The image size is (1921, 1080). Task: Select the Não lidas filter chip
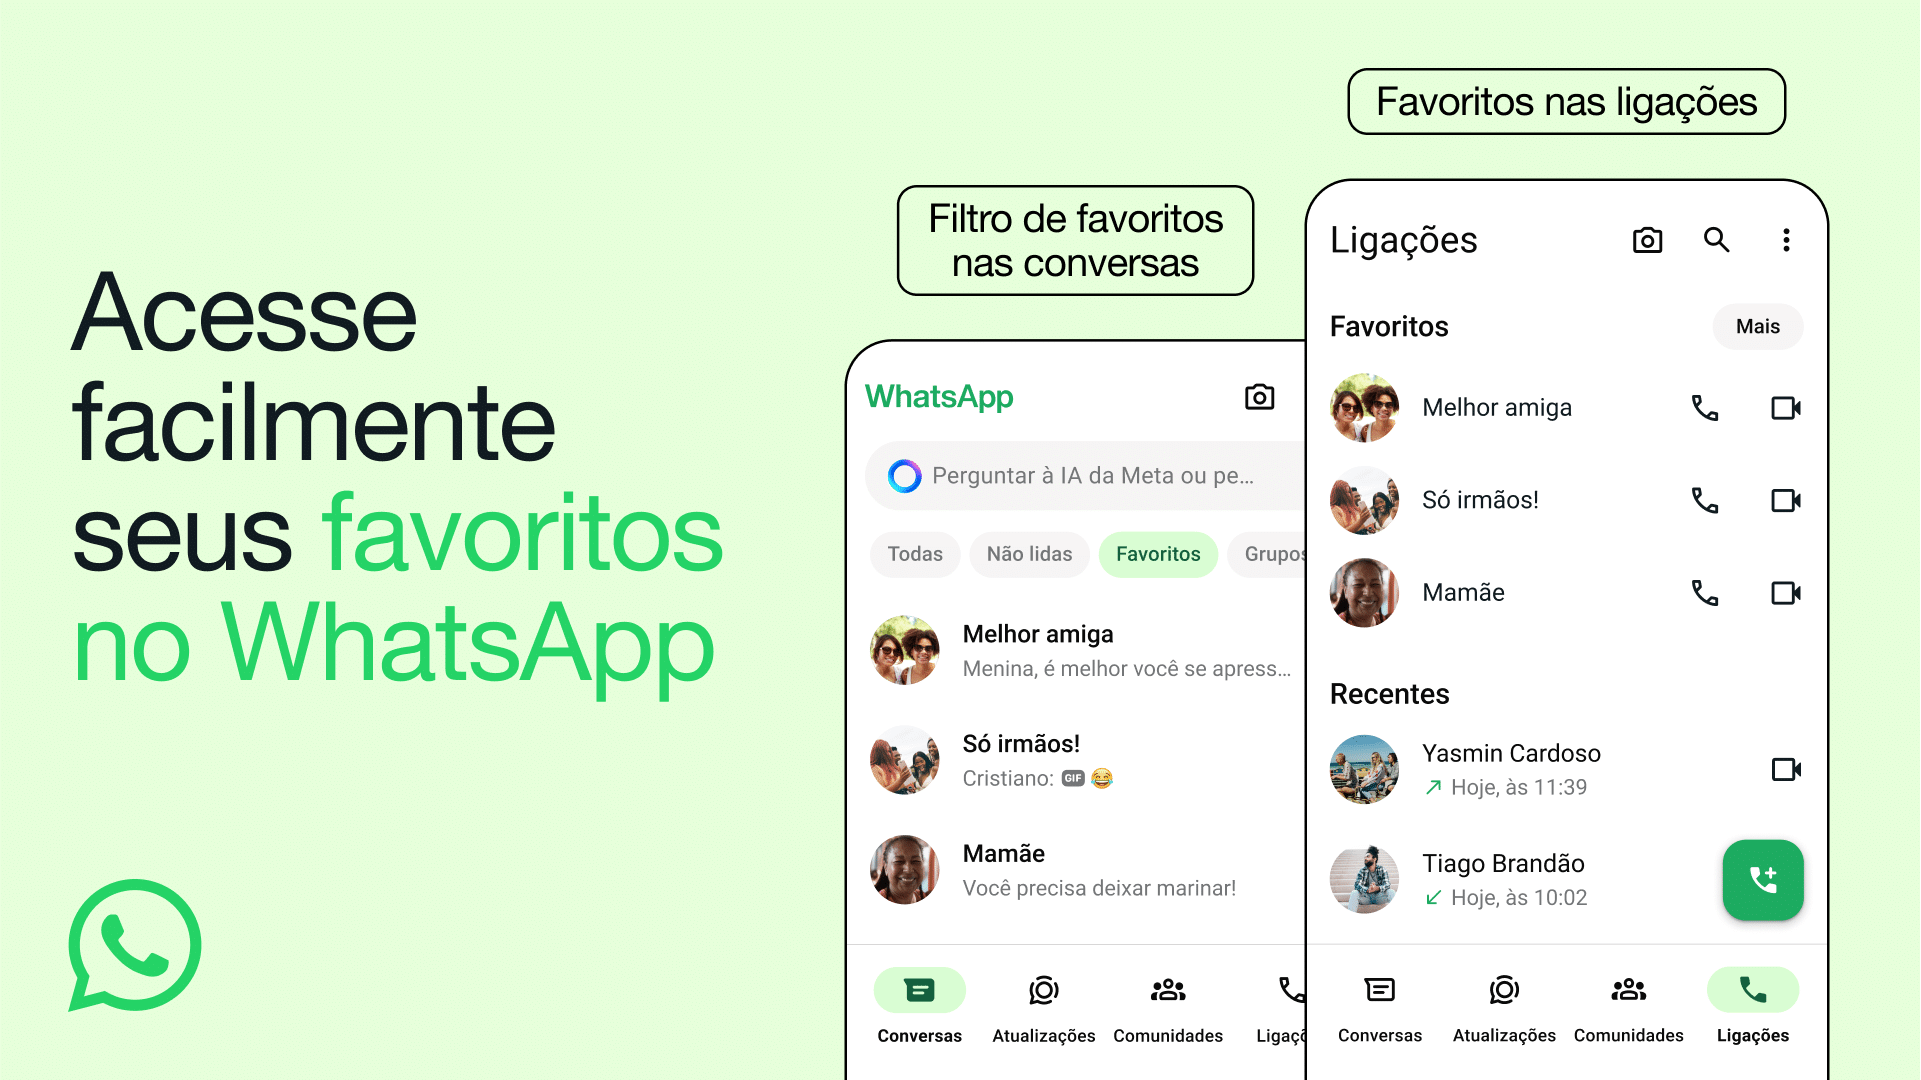point(1029,553)
